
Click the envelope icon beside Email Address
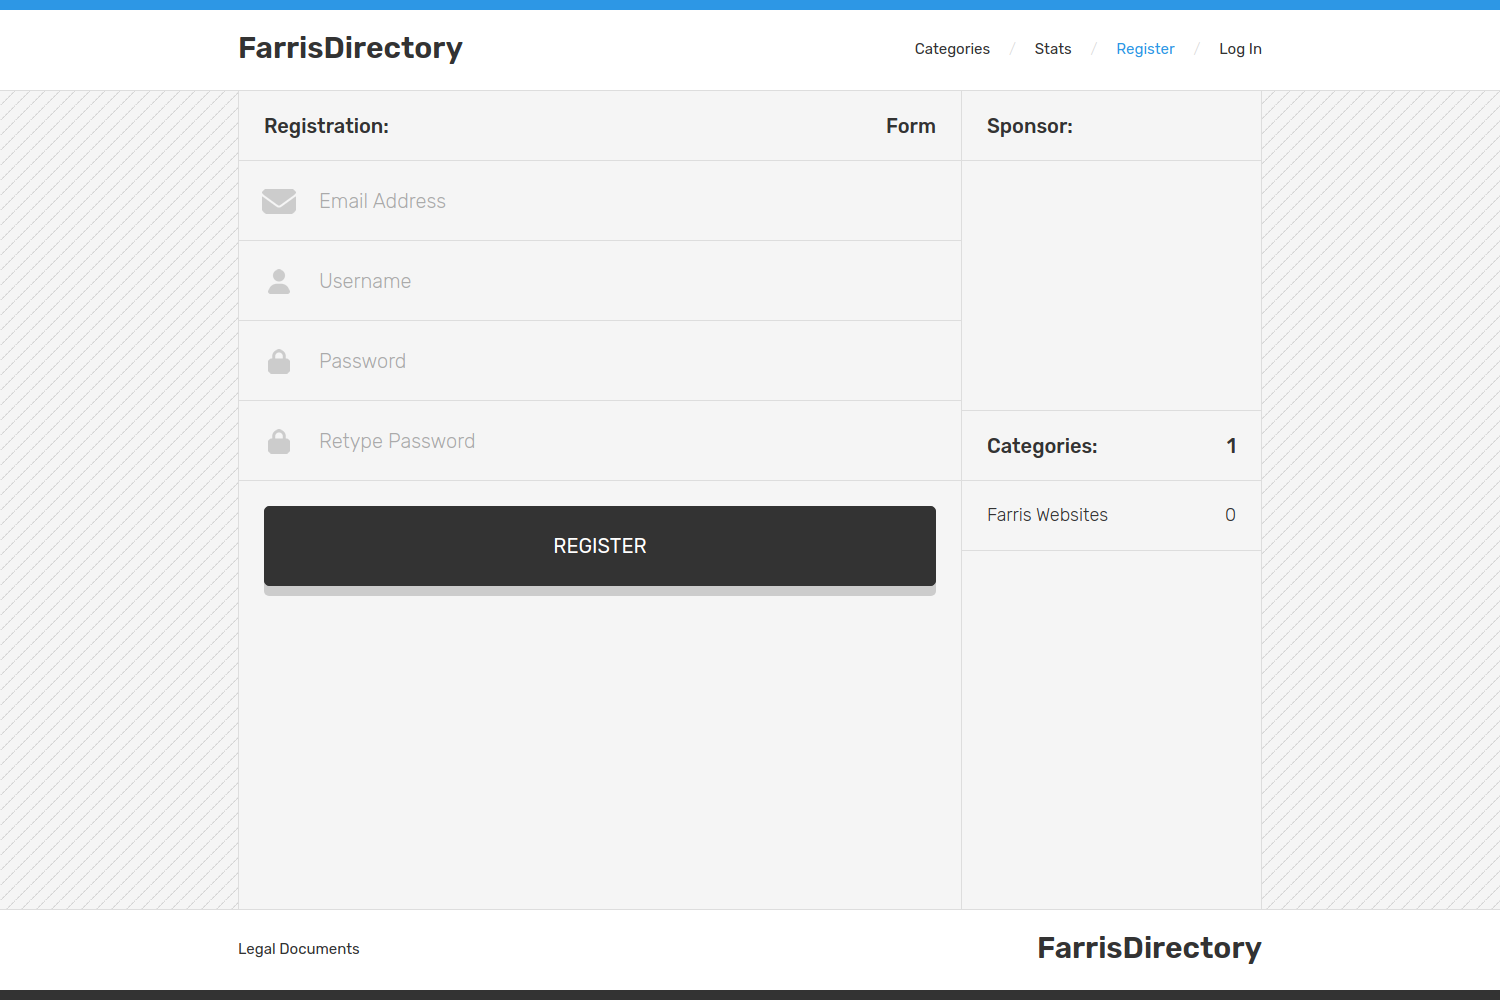(x=279, y=201)
